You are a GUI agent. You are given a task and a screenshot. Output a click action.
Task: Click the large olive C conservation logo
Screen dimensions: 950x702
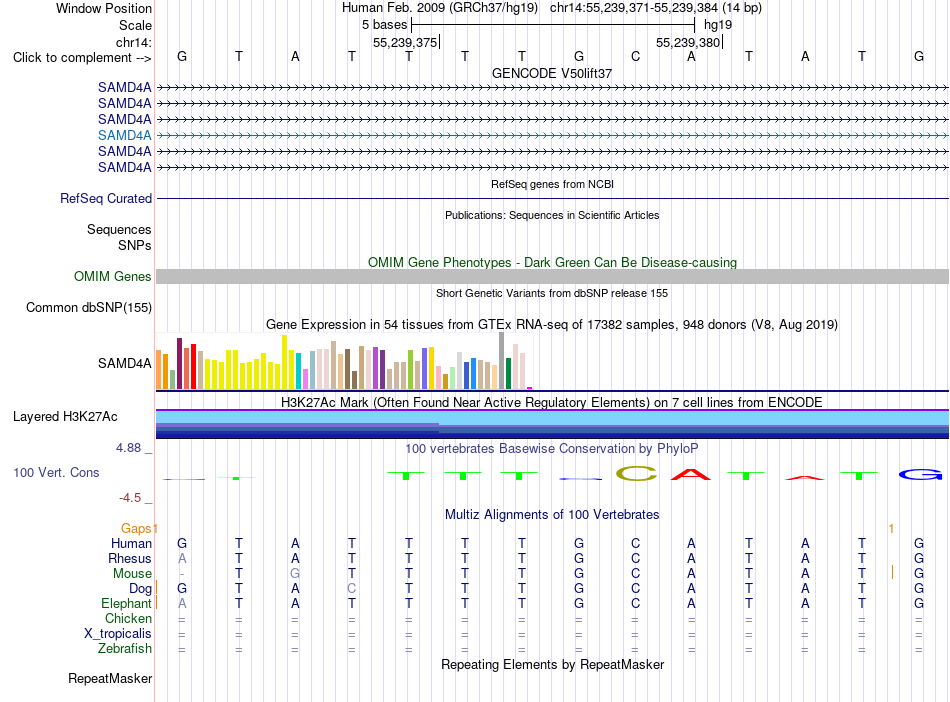[x=636, y=474]
